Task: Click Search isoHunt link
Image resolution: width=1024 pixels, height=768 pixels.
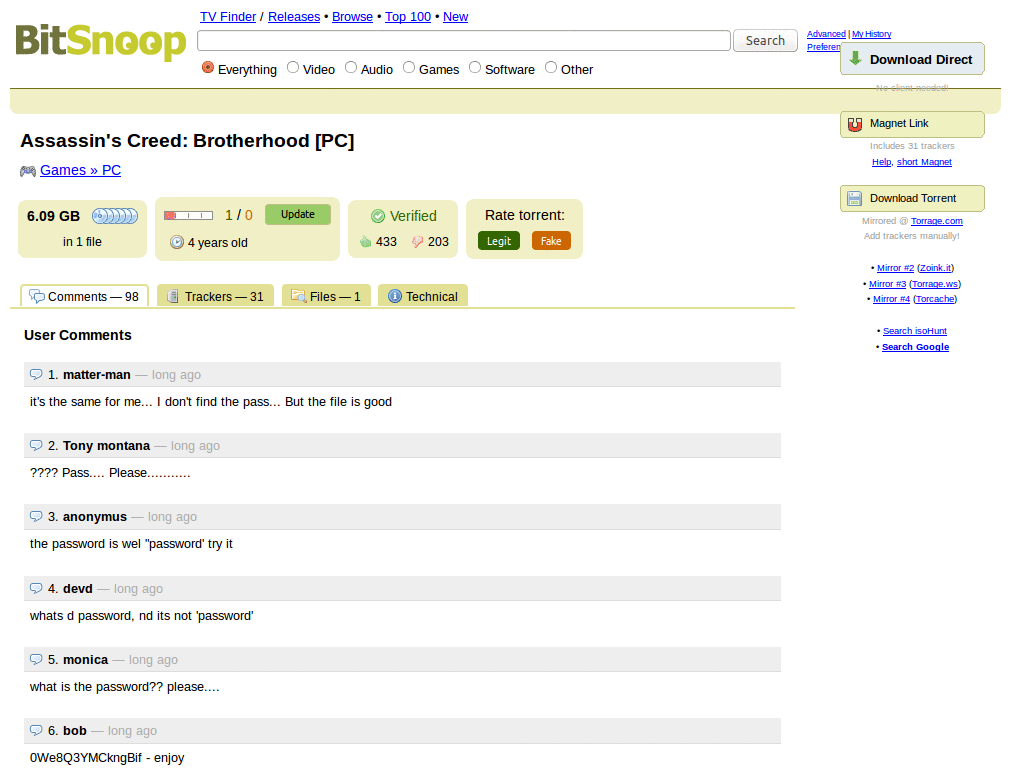Action: (x=915, y=331)
